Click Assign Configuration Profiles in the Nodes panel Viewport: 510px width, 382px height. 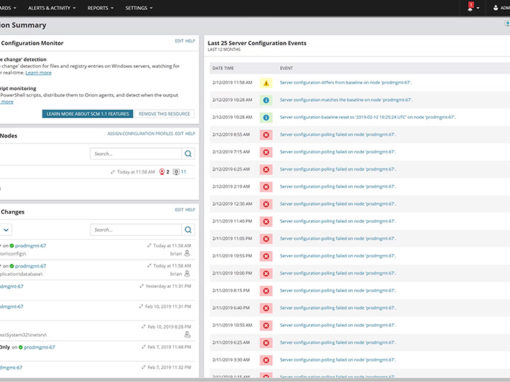140,134
